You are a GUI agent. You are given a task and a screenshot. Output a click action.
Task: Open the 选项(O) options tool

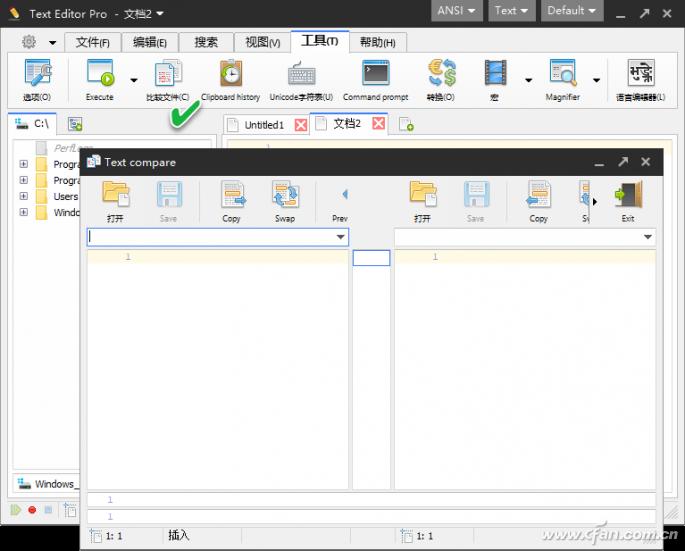pyautogui.click(x=37, y=80)
